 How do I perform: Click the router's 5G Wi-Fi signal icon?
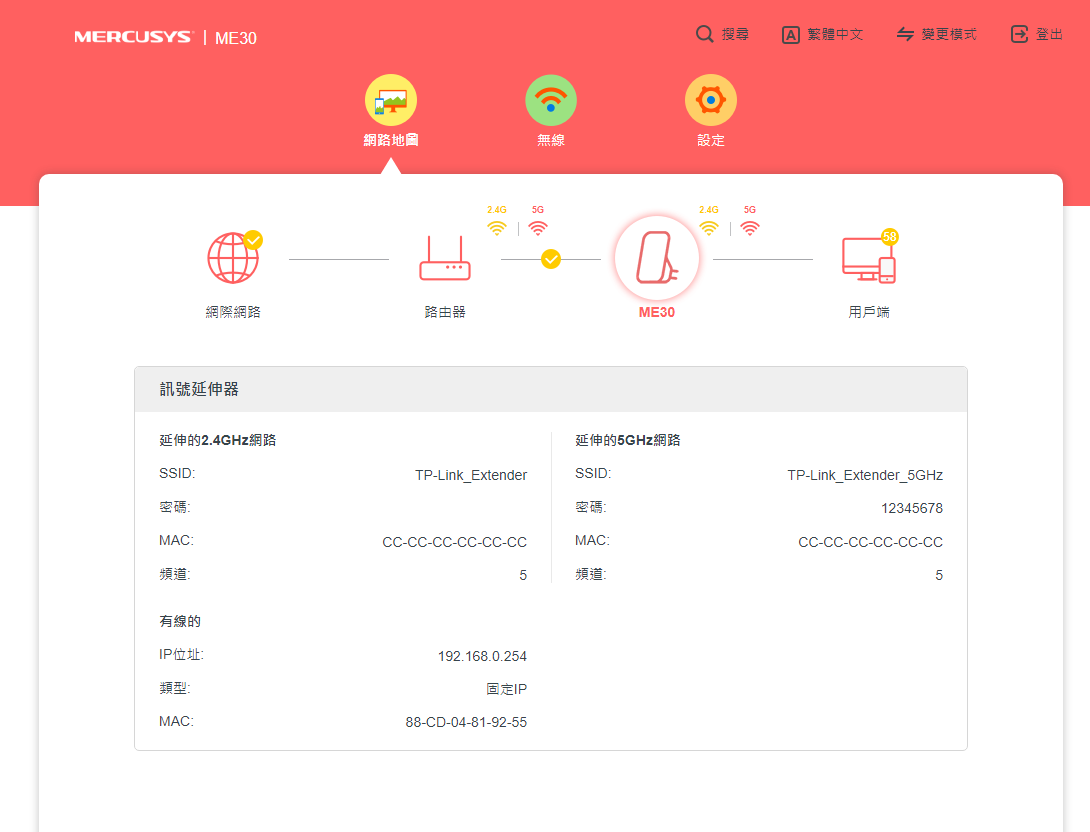click(538, 227)
